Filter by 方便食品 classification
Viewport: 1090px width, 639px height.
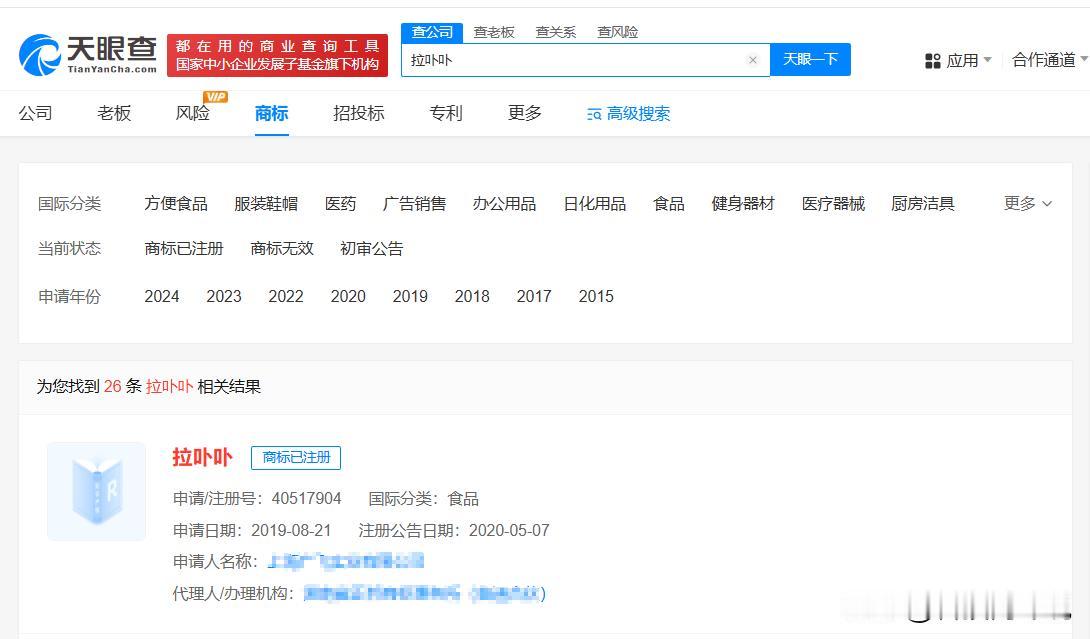click(176, 204)
